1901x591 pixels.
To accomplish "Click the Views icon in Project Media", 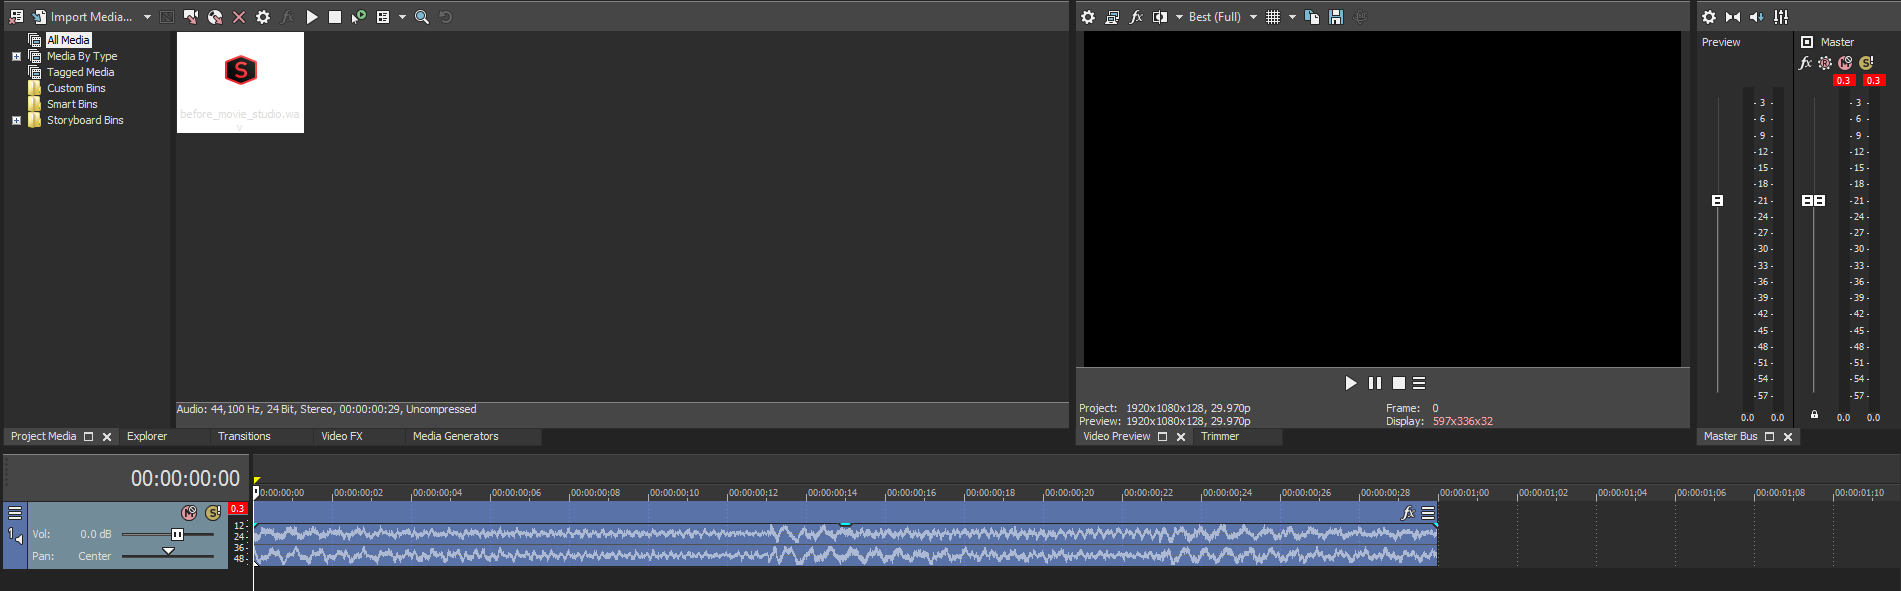I will [x=383, y=17].
